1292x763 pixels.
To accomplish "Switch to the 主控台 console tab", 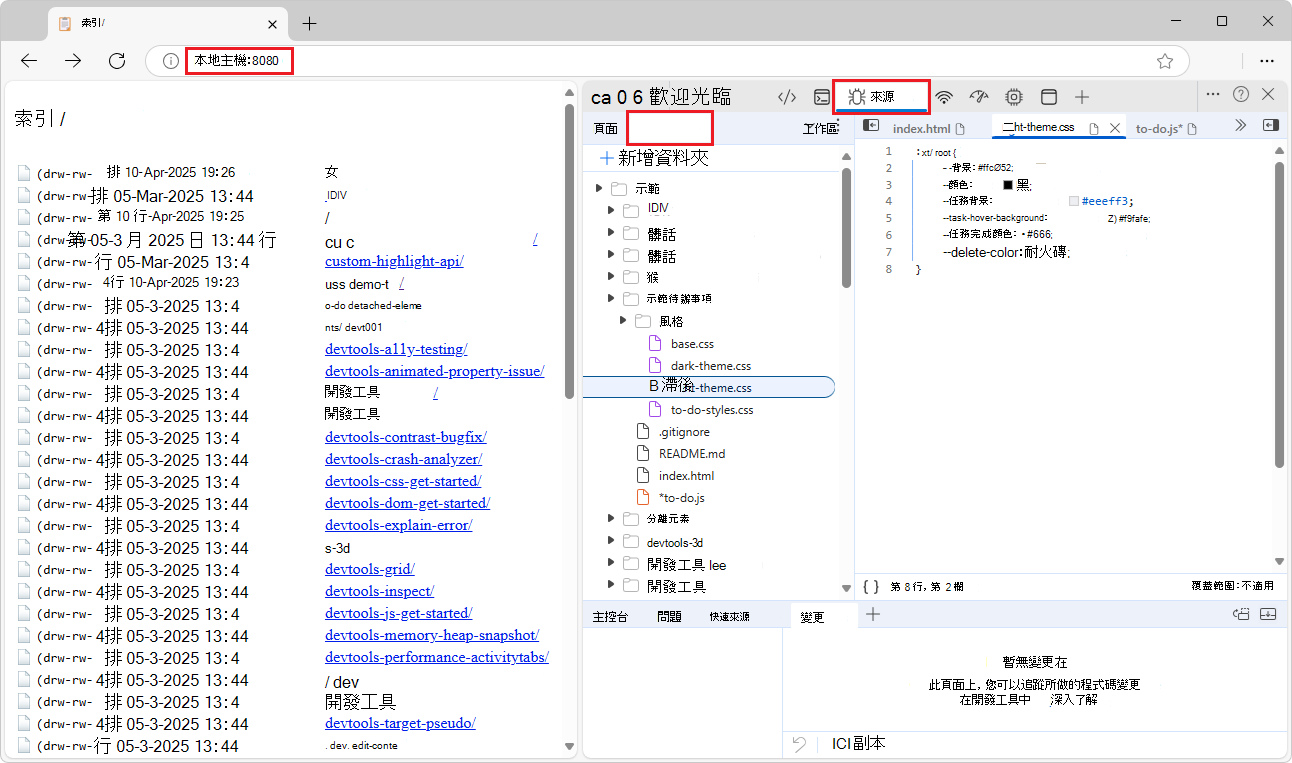I will point(610,615).
